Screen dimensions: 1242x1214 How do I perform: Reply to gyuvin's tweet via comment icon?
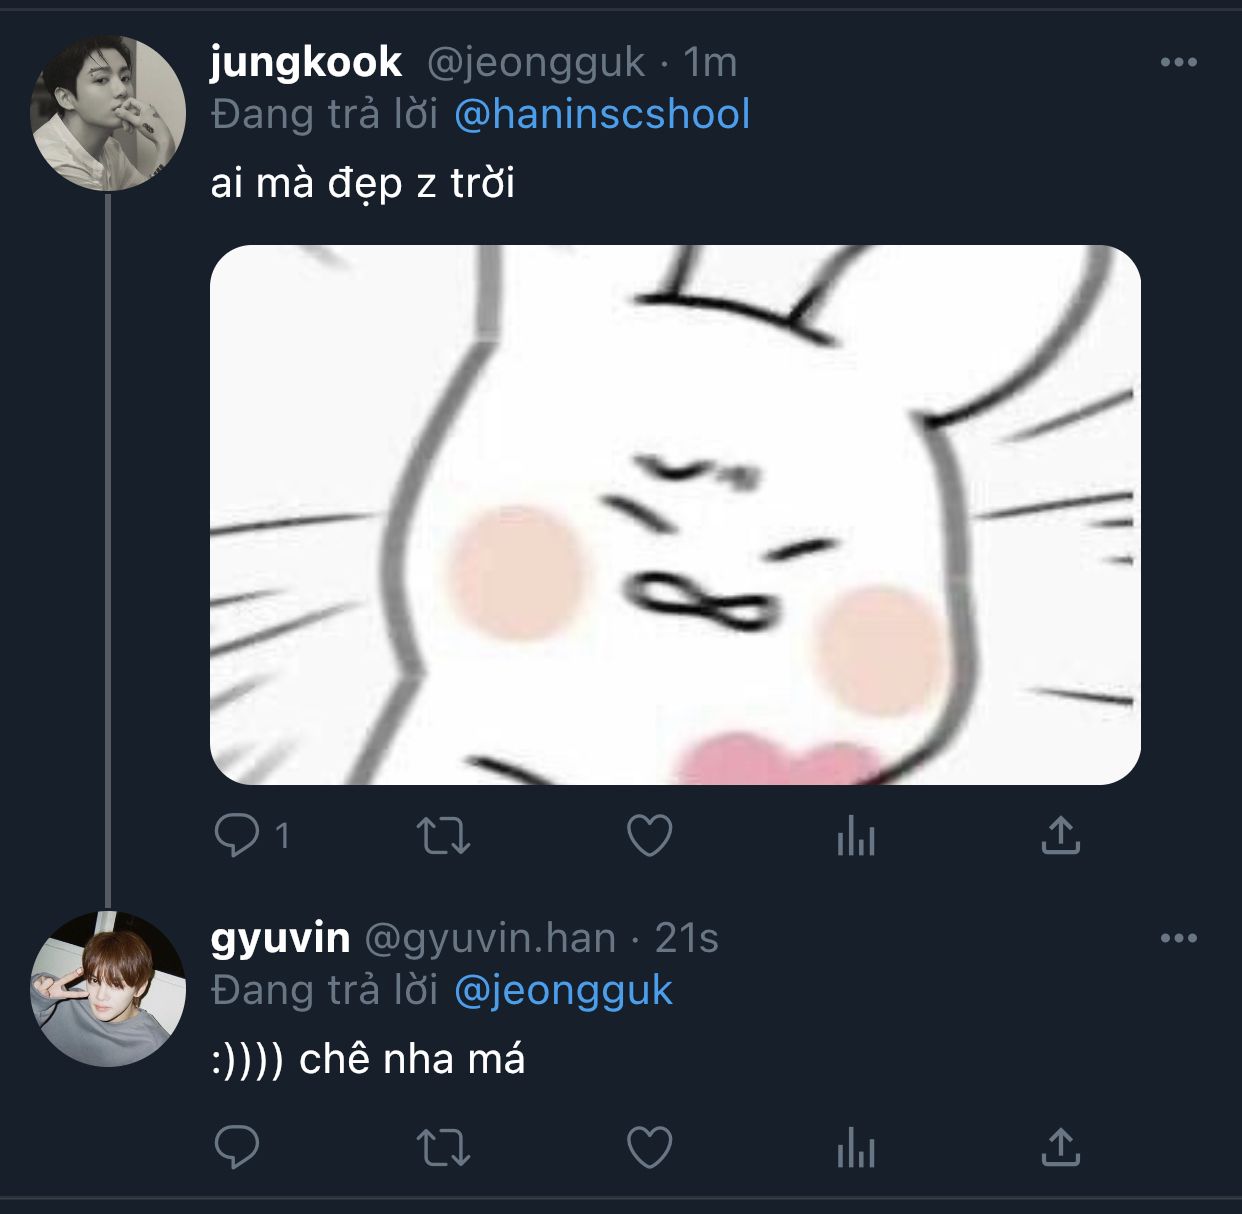(237, 1147)
